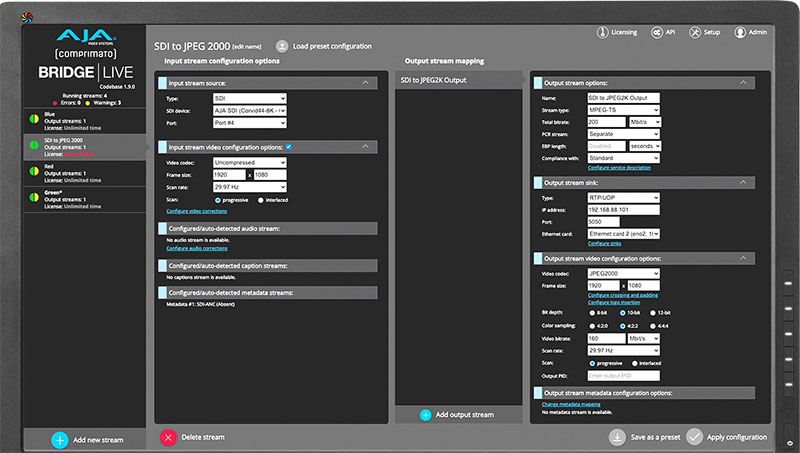Screen dimensions: 800x453
Task: Open Change metadata mapping link
Action: click(571, 405)
